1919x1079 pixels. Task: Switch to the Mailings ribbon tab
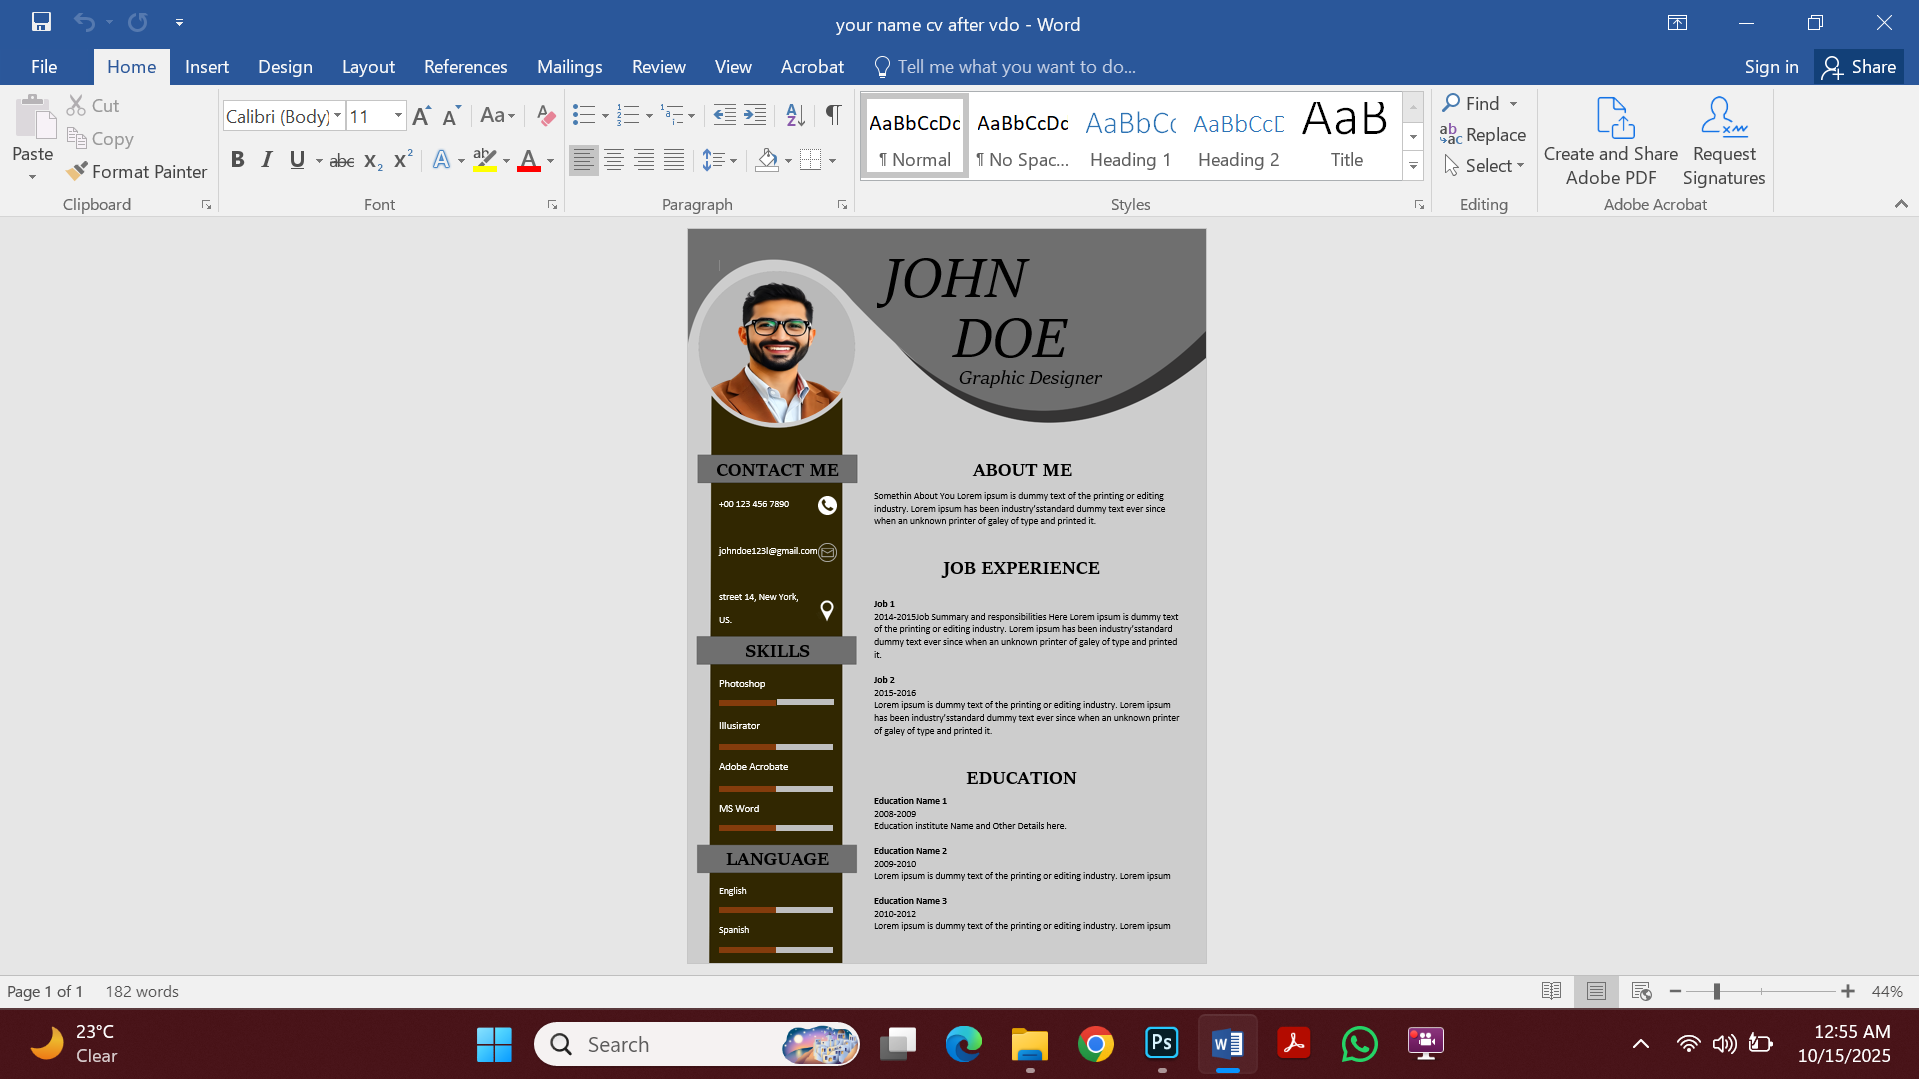tap(569, 66)
